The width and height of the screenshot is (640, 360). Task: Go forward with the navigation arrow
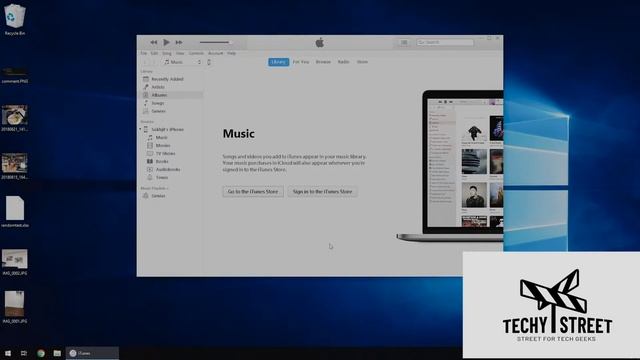pyautogui.click(x=154, y=62)
